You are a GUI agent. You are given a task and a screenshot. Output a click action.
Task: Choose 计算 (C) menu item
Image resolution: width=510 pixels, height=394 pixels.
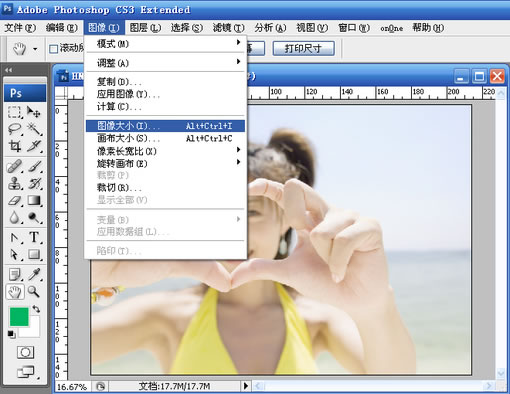click(x=165, y=107)
